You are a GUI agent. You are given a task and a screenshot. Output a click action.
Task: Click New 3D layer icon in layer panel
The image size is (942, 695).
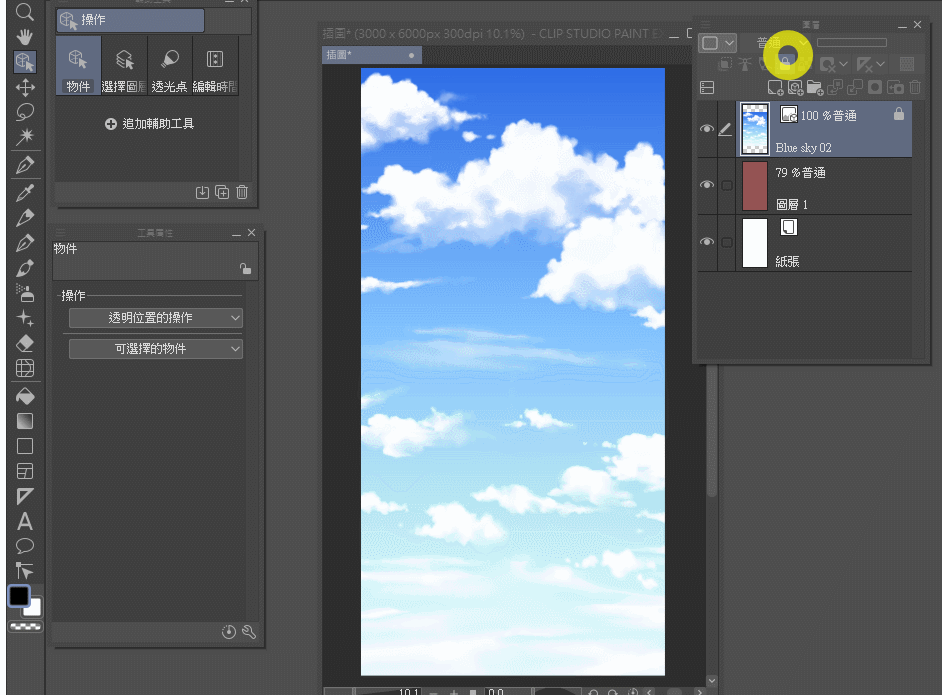[x=795, y=88]
